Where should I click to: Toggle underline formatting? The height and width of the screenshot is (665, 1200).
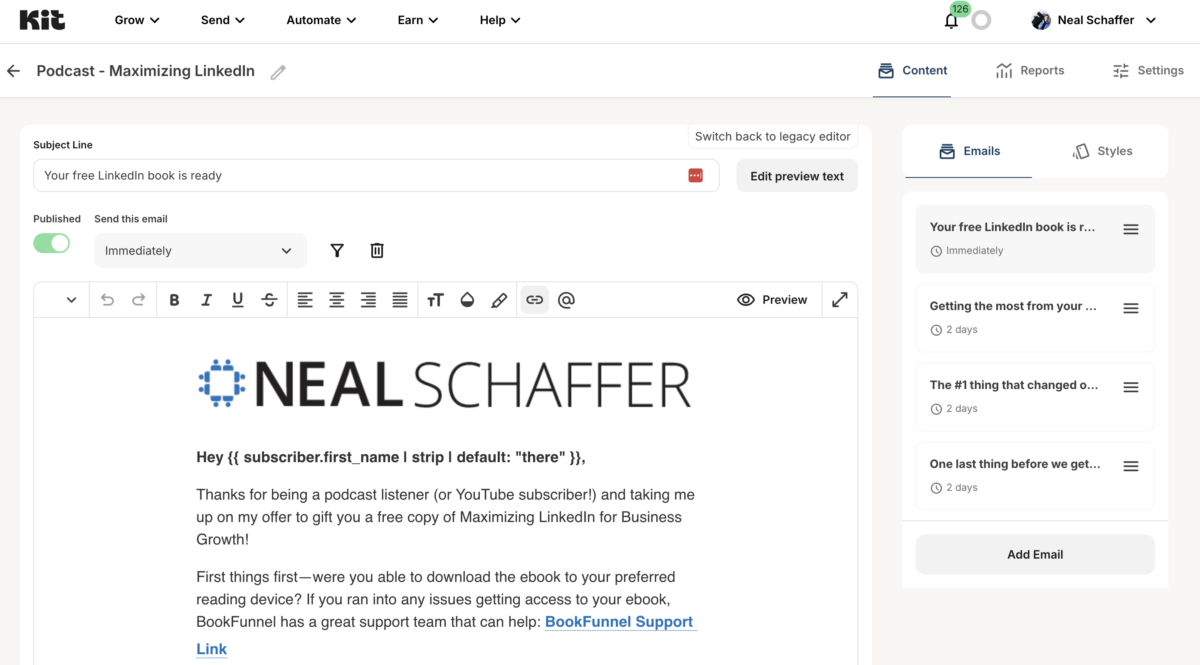(237, 300)
